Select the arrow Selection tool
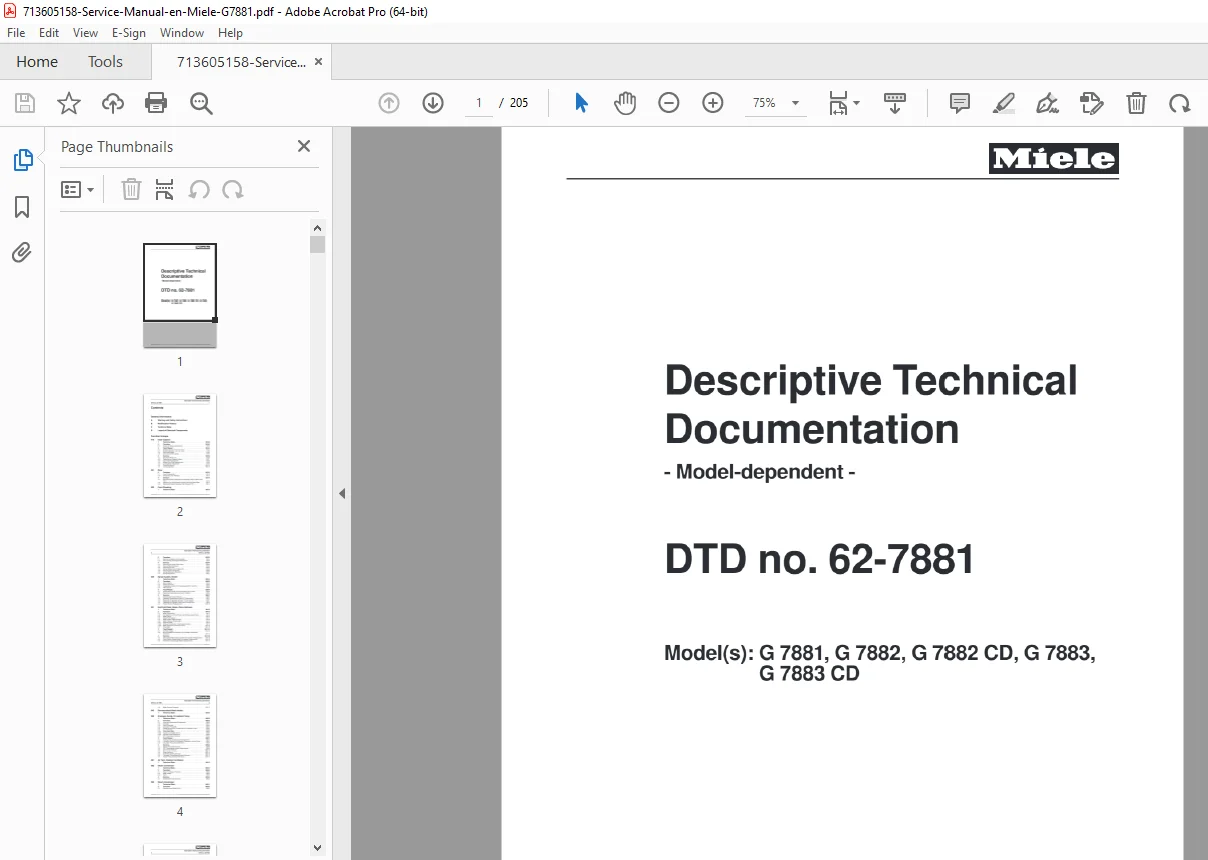Image resolution: width=1208 pixels, height=860 pixels. pyautogui.click(x=581, y=103)
